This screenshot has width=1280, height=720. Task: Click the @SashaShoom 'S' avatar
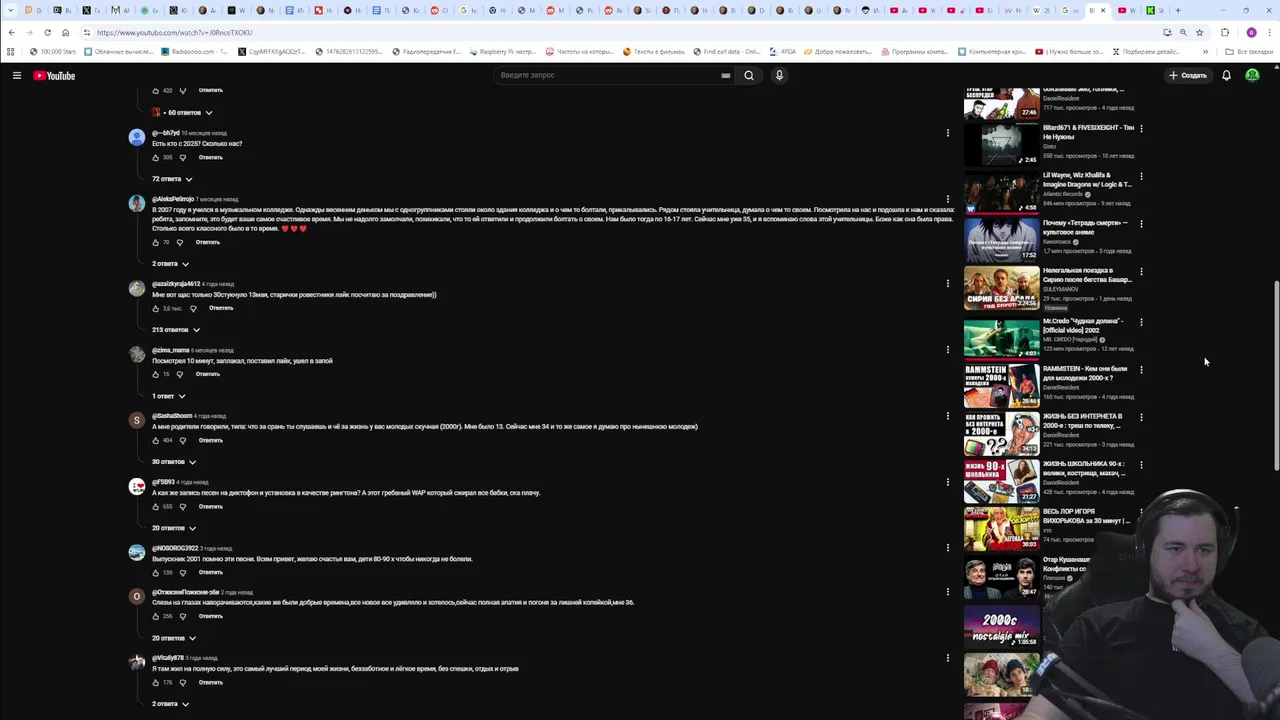coord(136,421)
